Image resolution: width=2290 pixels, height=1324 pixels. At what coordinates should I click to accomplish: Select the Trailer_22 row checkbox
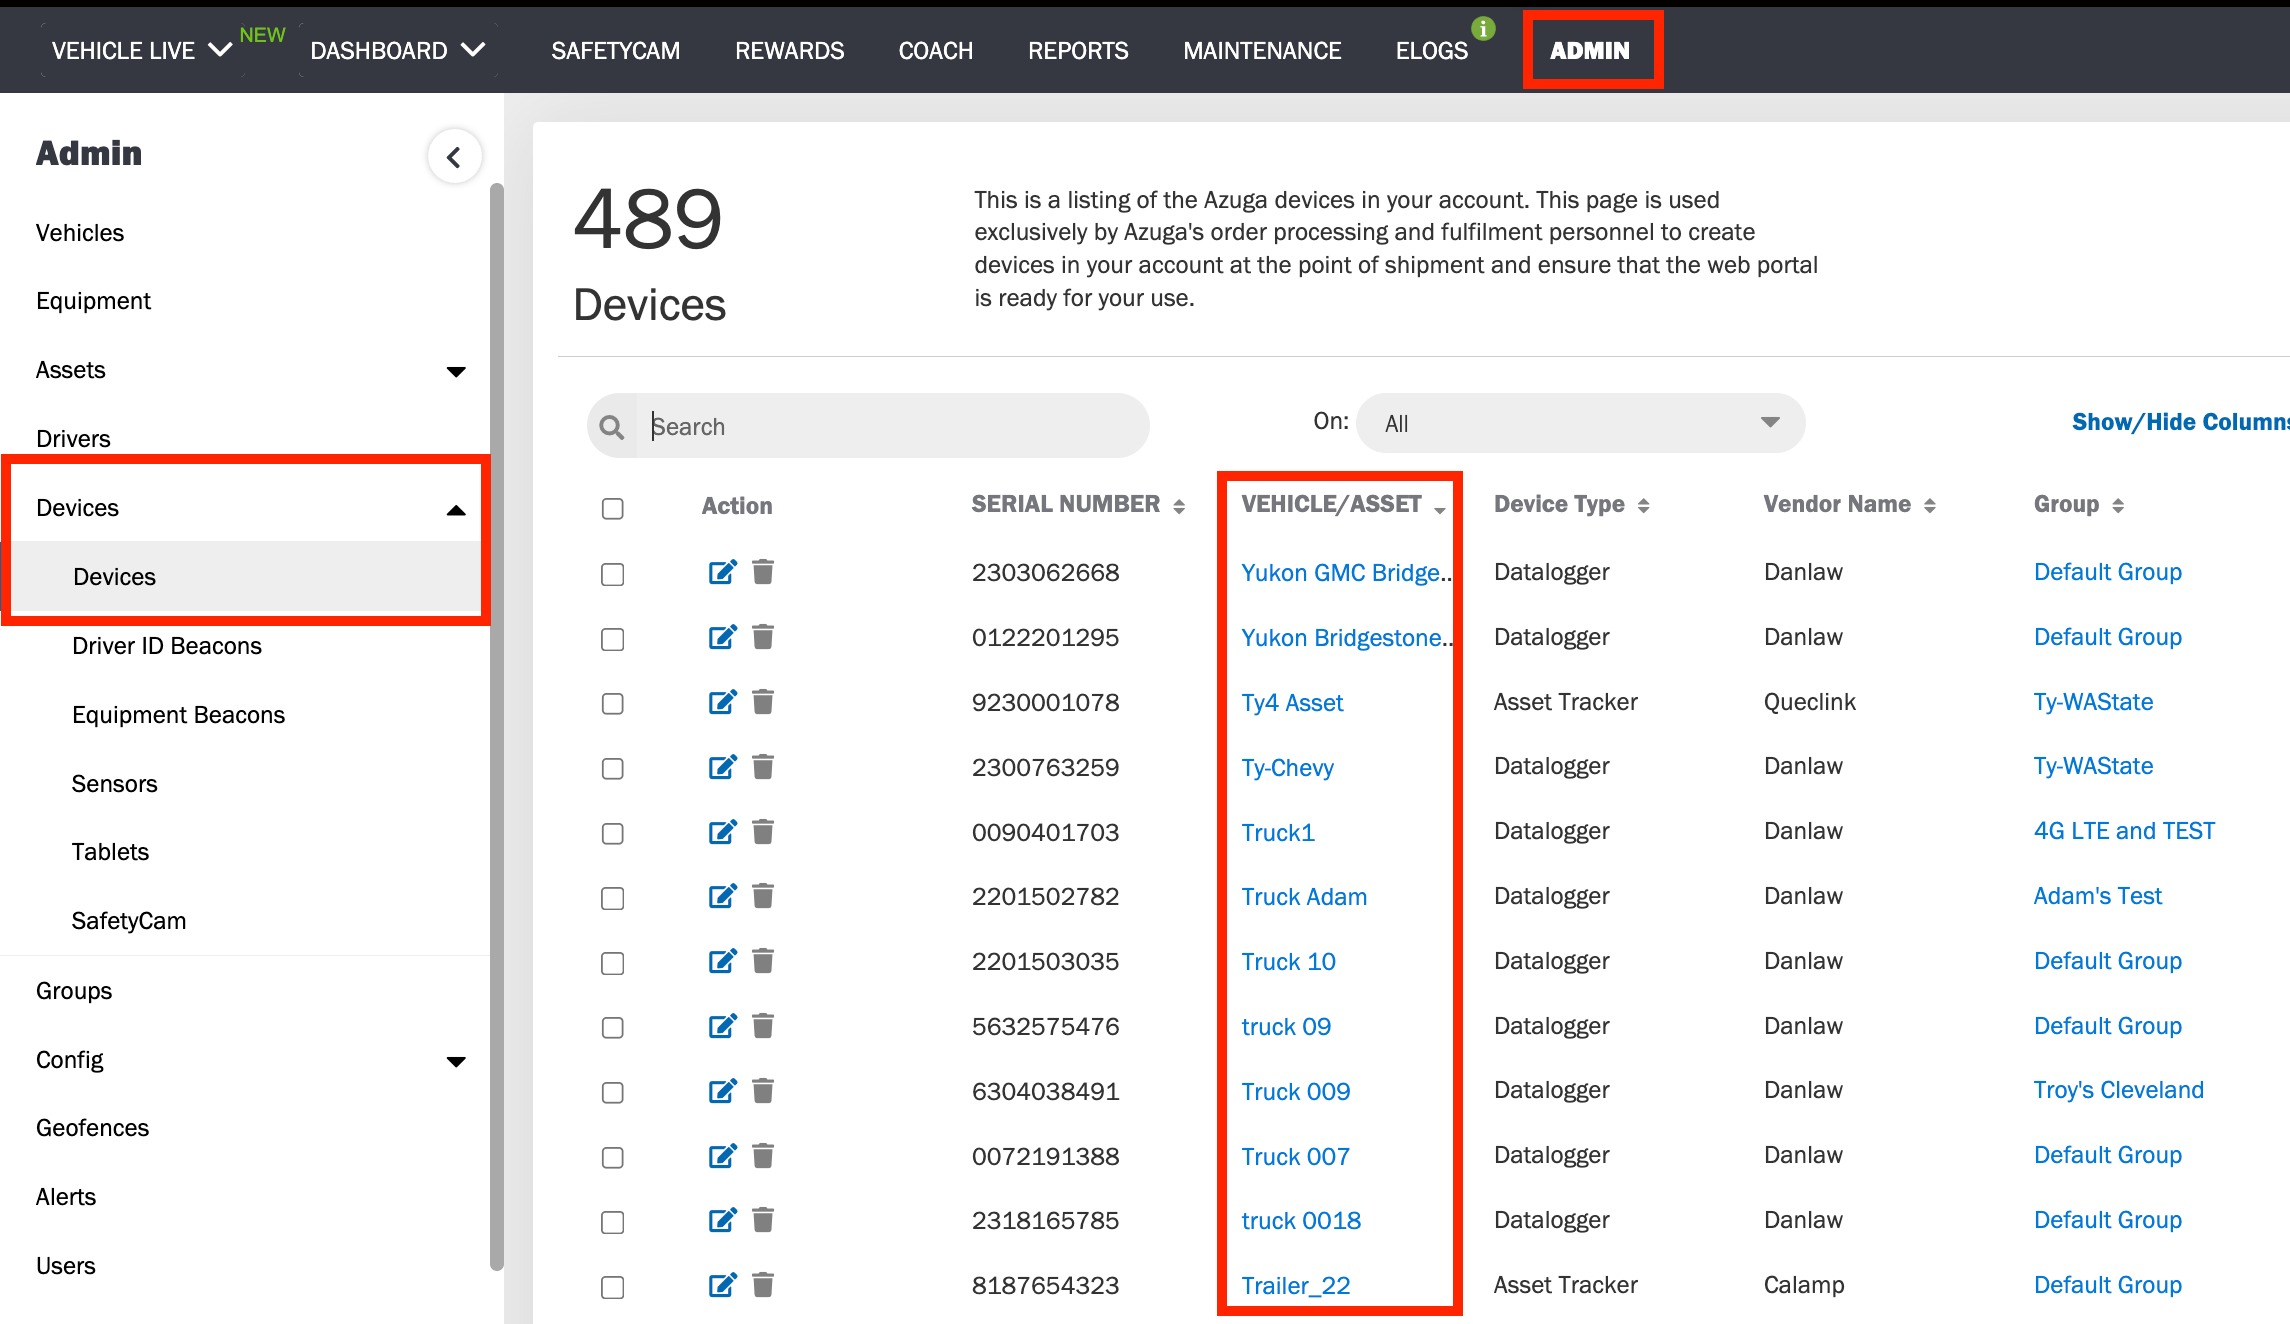point(613,1287)
